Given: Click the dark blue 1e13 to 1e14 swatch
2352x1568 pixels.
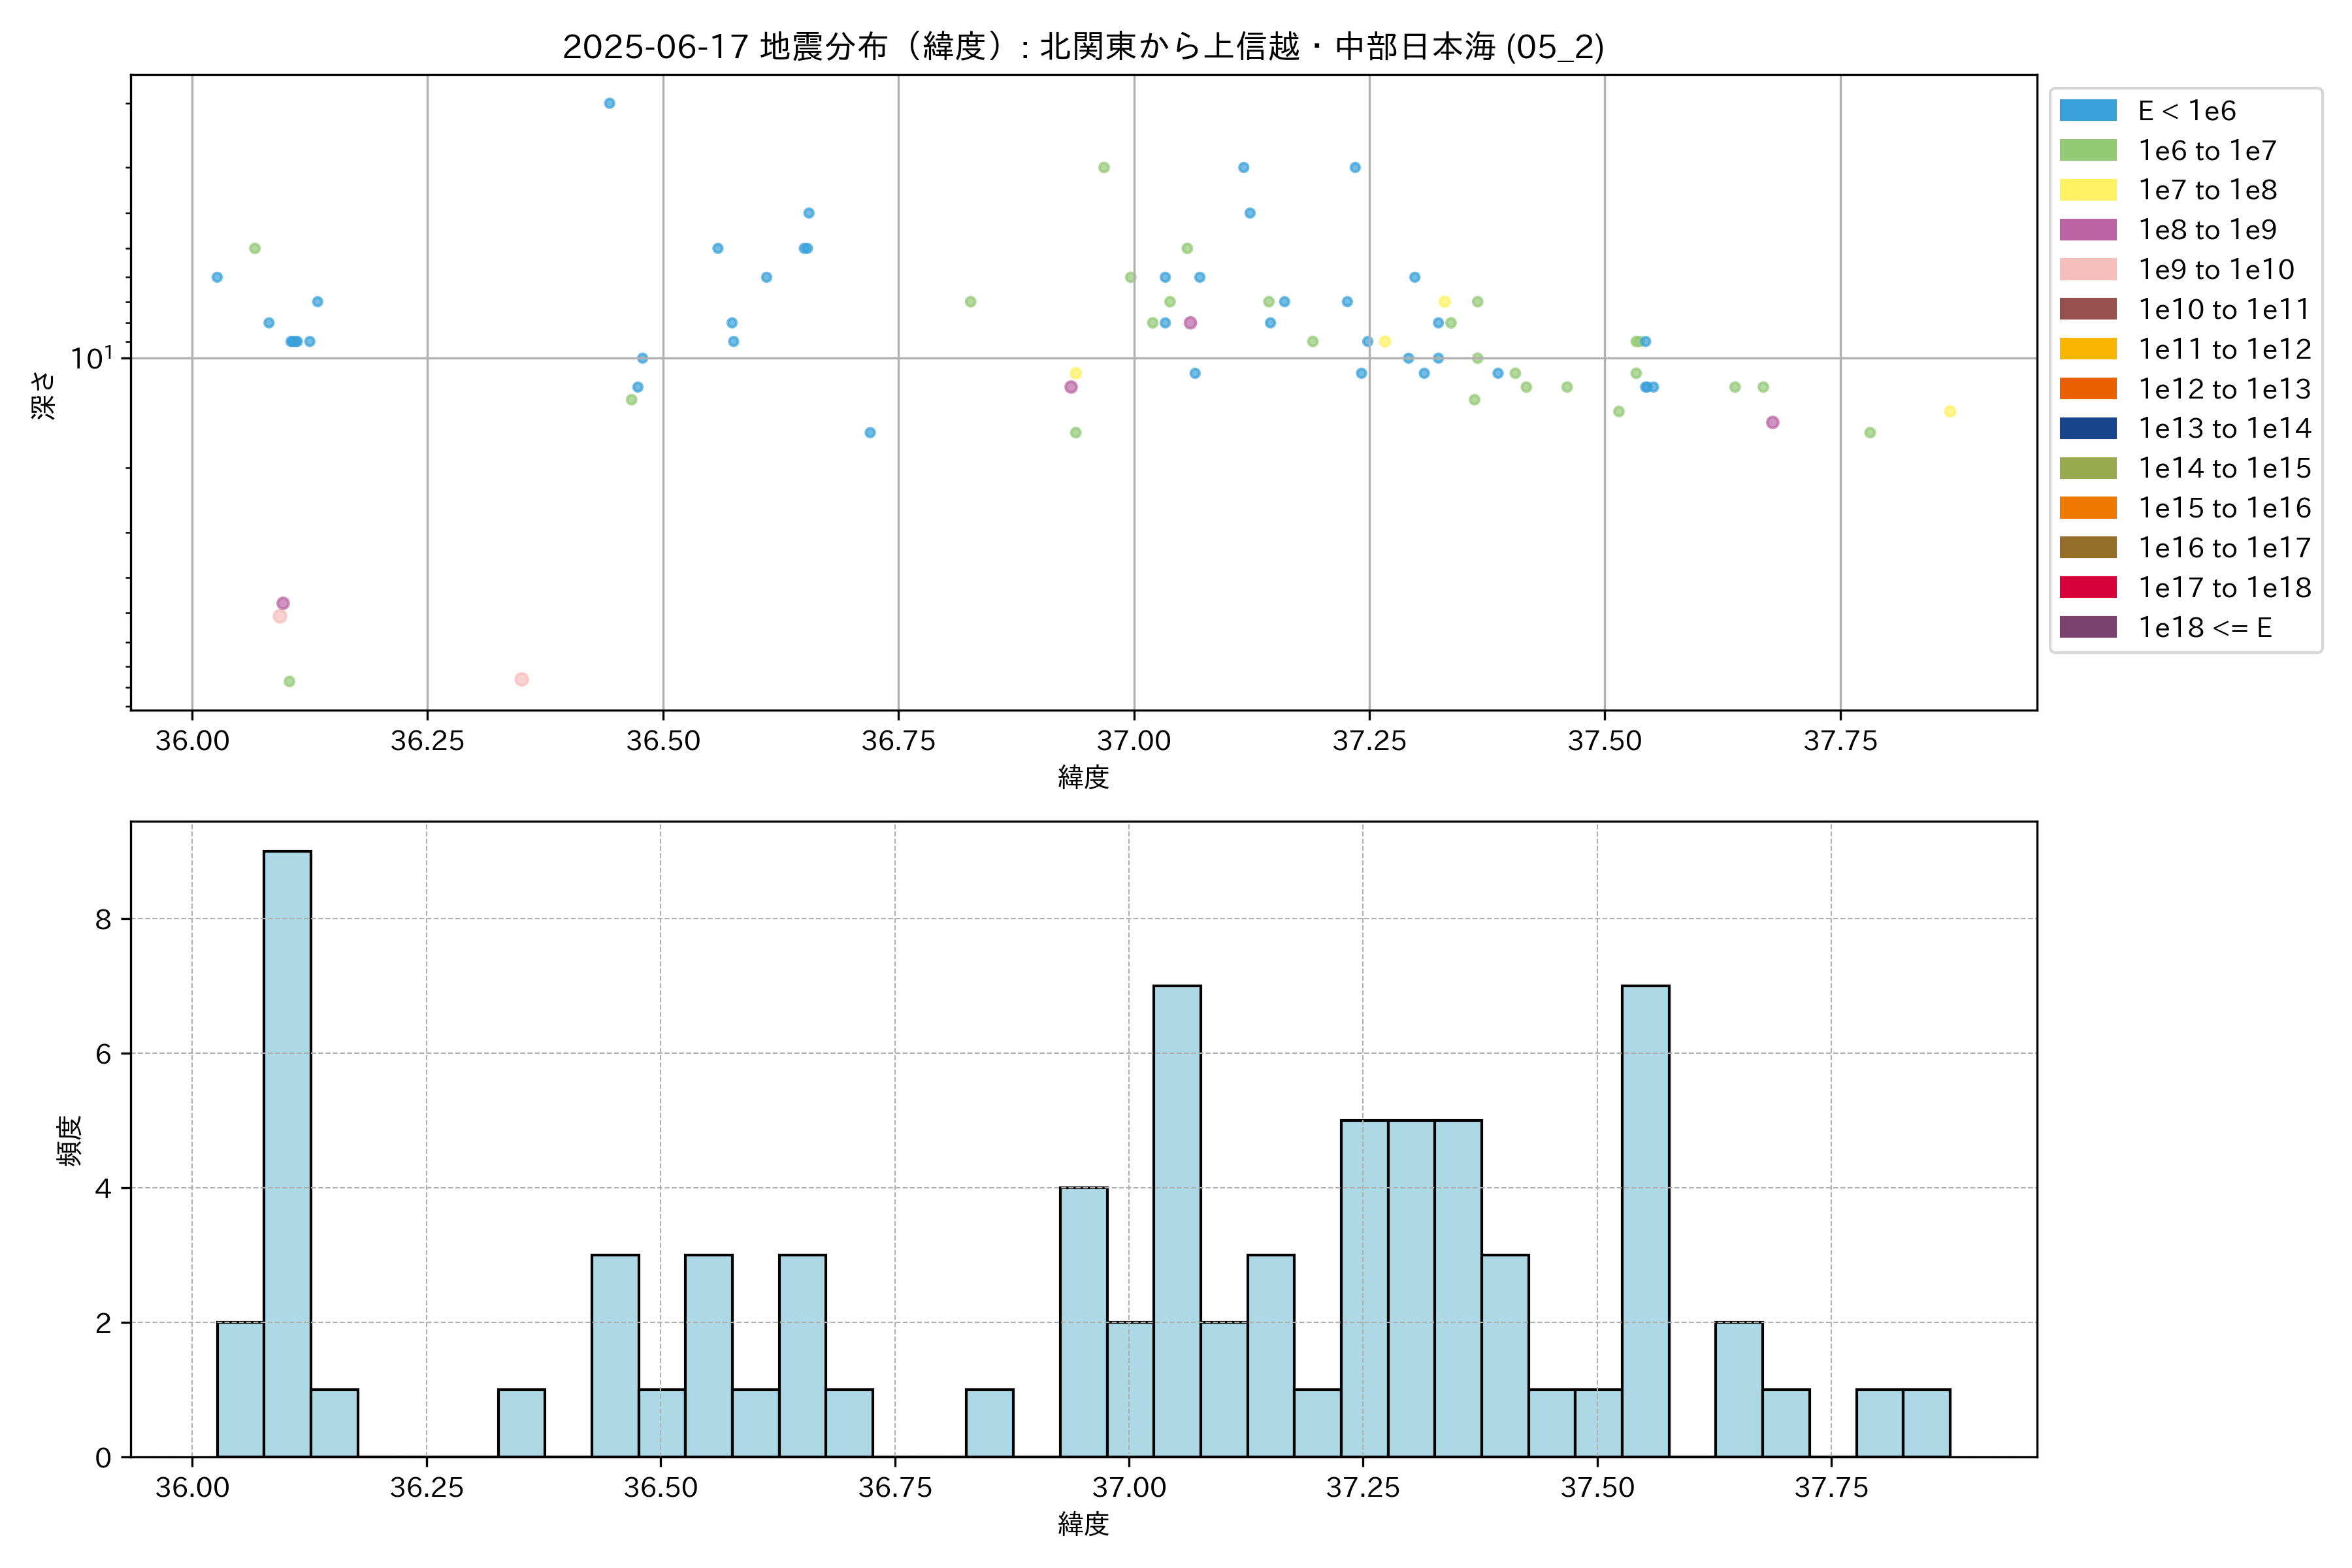Looking at the screenshot, I should pyautogui.click(x=2087, y=429).
